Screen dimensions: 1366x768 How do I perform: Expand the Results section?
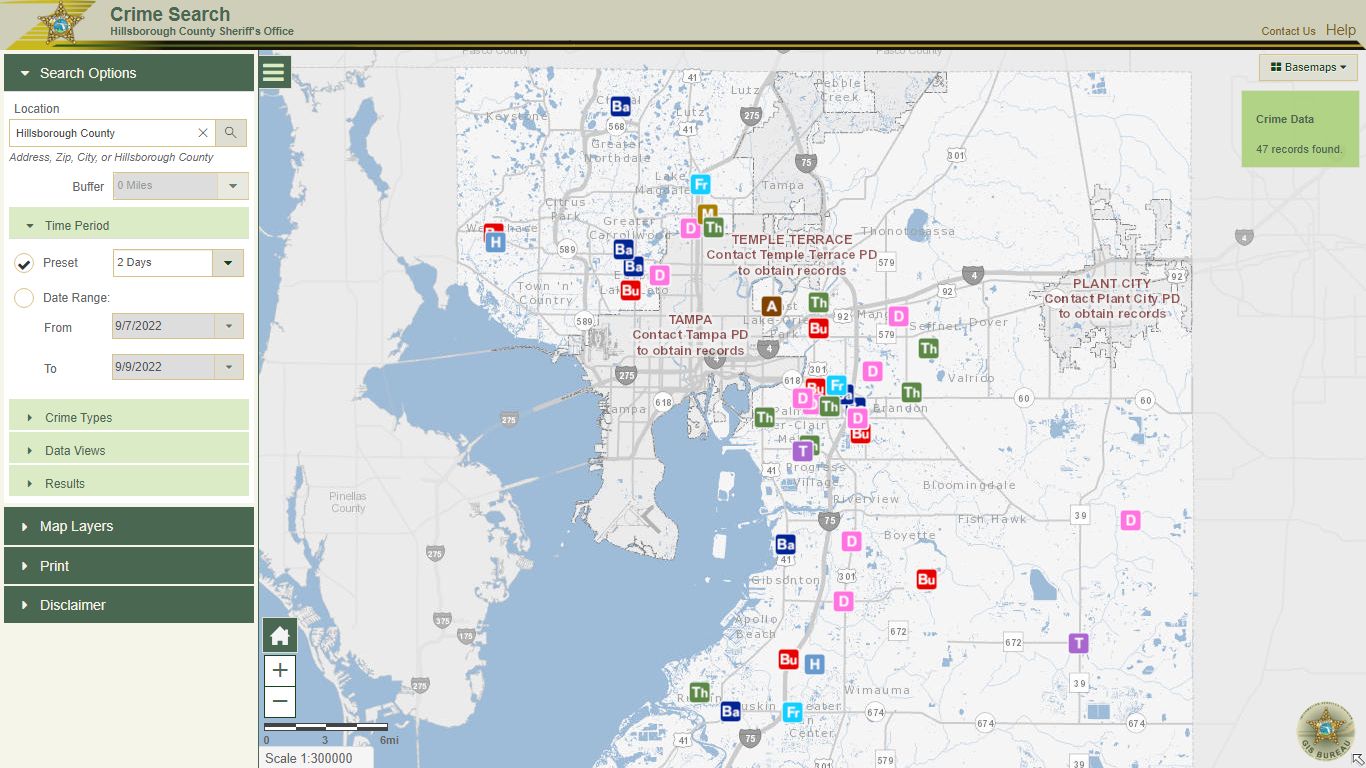(x=129, y=483)
